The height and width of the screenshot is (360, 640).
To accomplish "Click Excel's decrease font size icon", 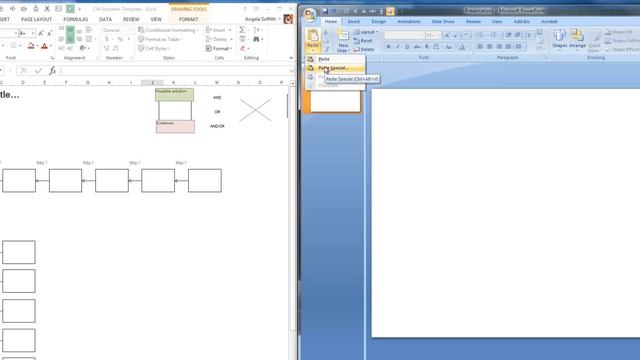I will coord(49,33).
